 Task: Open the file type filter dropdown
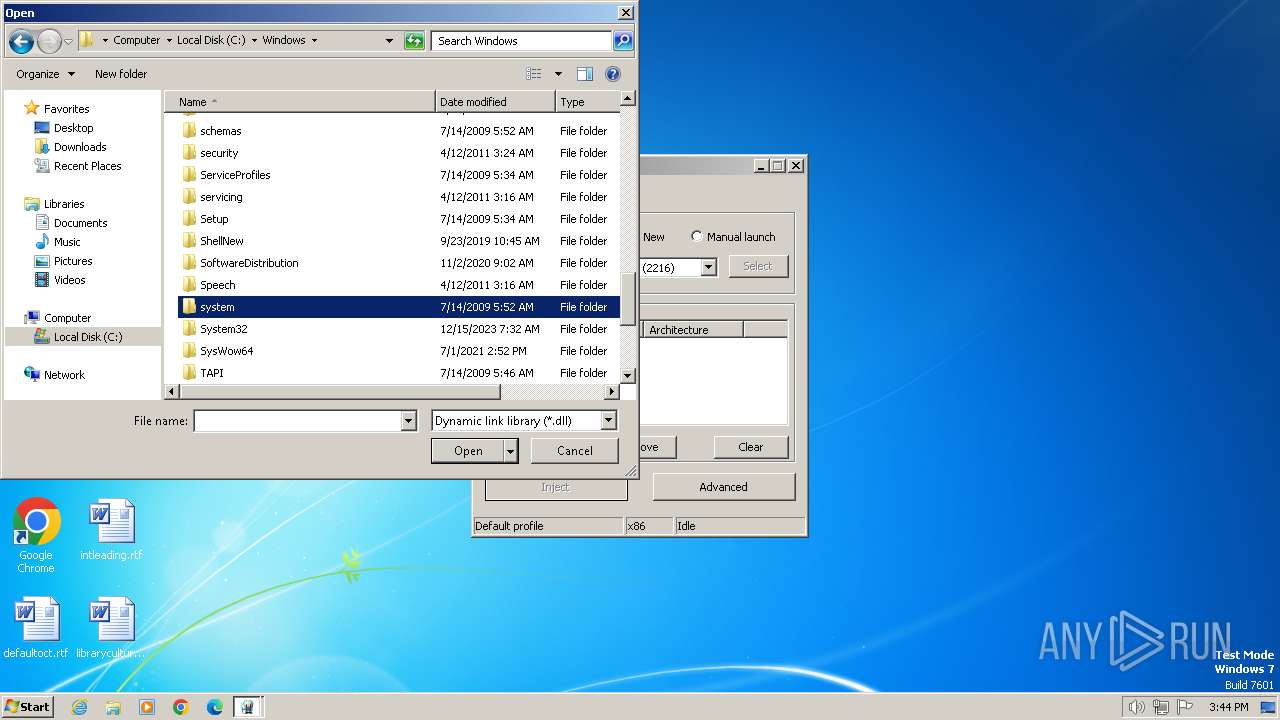(609, 421)
